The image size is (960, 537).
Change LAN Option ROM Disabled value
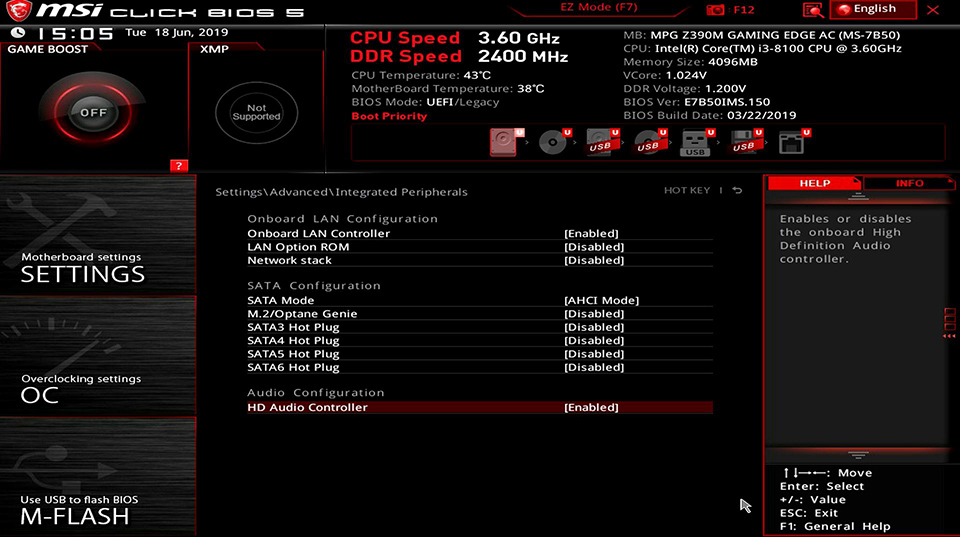594,247
